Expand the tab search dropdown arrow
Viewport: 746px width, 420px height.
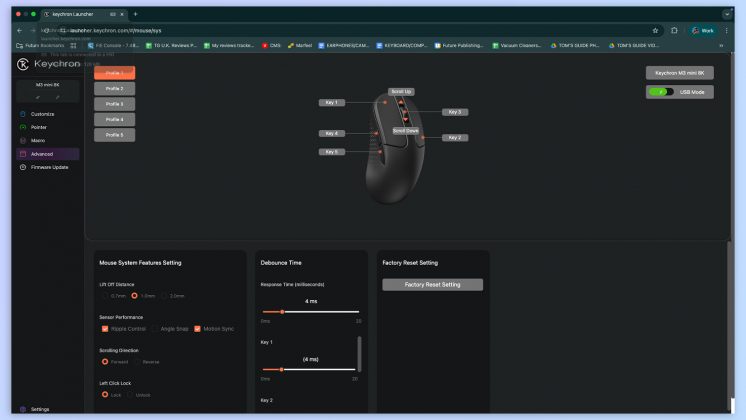(x=727, y=14)
